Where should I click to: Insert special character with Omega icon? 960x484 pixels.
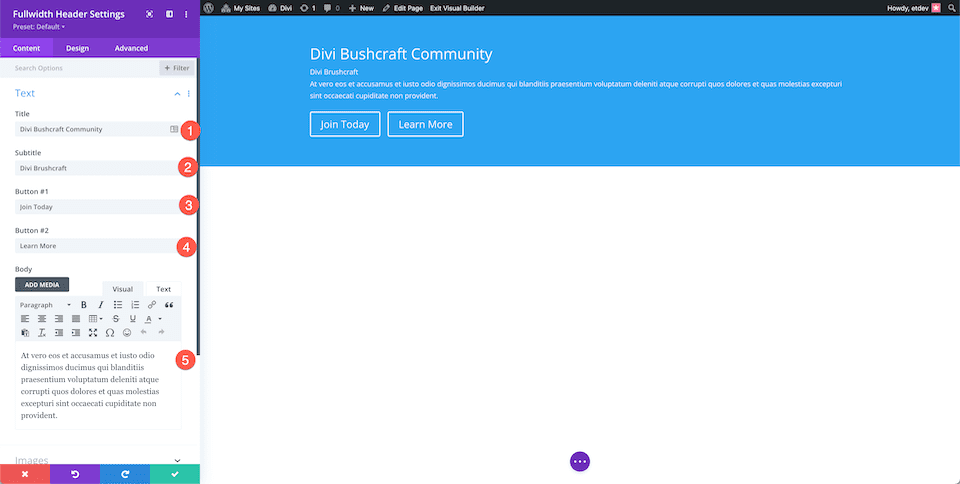[110, 332]
